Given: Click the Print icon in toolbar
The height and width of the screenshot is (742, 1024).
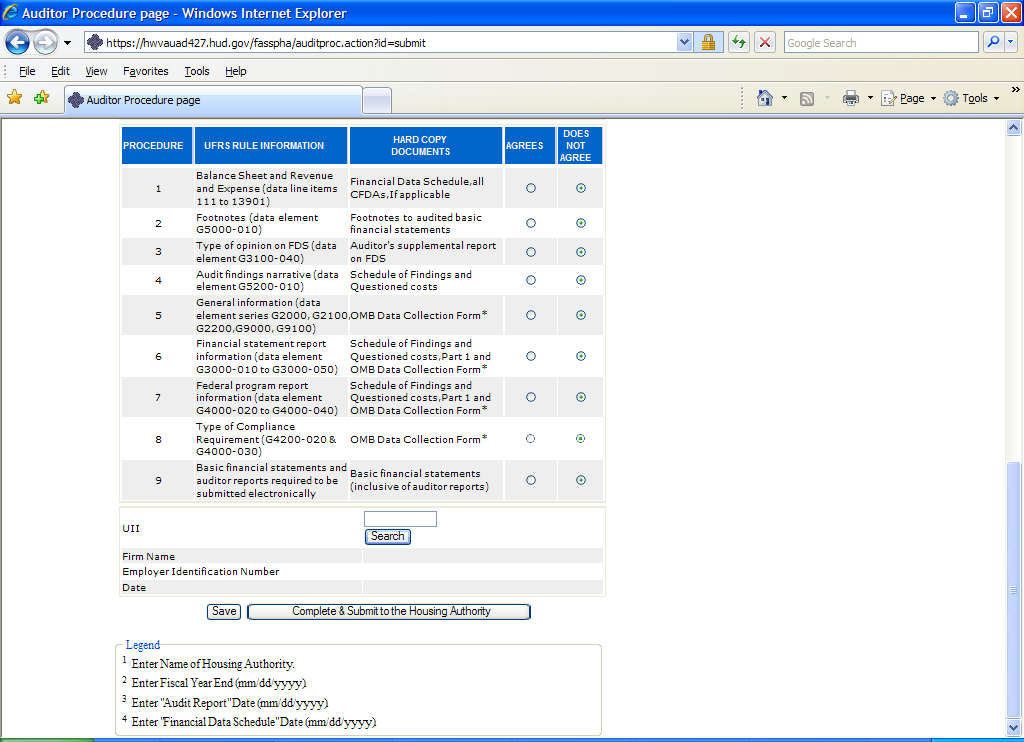Looking at the screenshot, I should [x=851, y=98].
